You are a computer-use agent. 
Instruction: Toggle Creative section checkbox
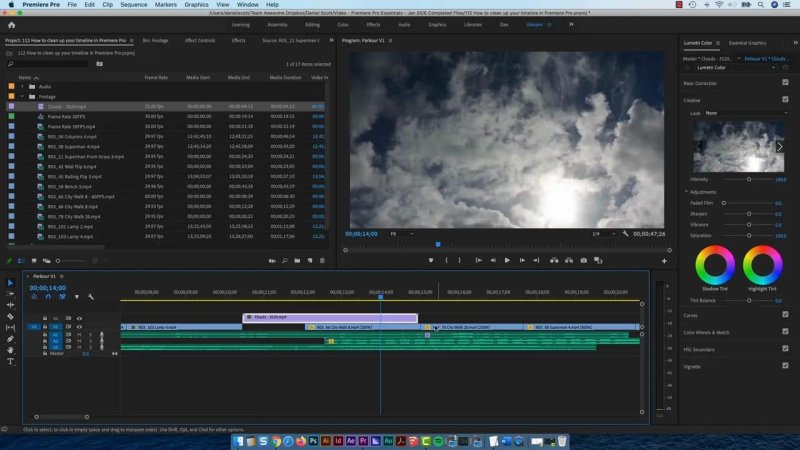click(x=785, y=99)
